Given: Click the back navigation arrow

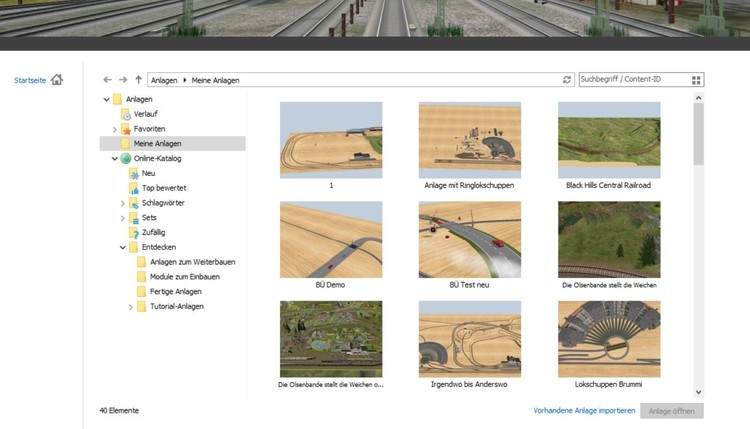Looking at the screenshot, I should pyautogui.click(x=107, y=79).
